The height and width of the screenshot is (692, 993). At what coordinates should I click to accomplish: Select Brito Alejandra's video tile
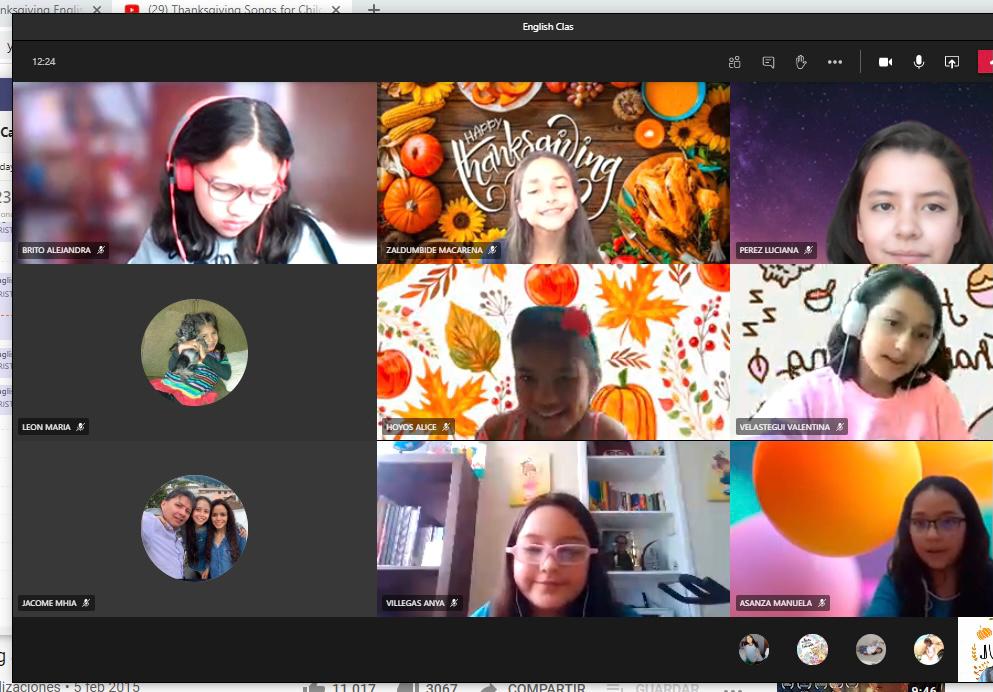pos(195,173)
